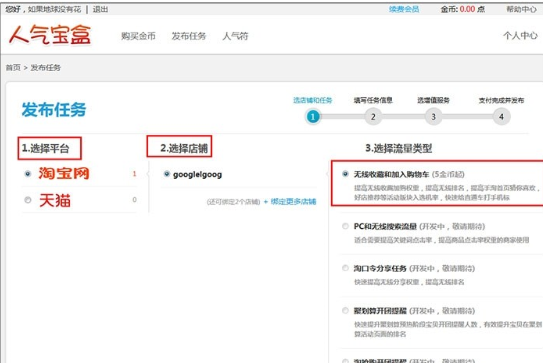Select 淘口令分享任务 radio button
Viewport: 543px width, 363px height.
click(345, 268)
